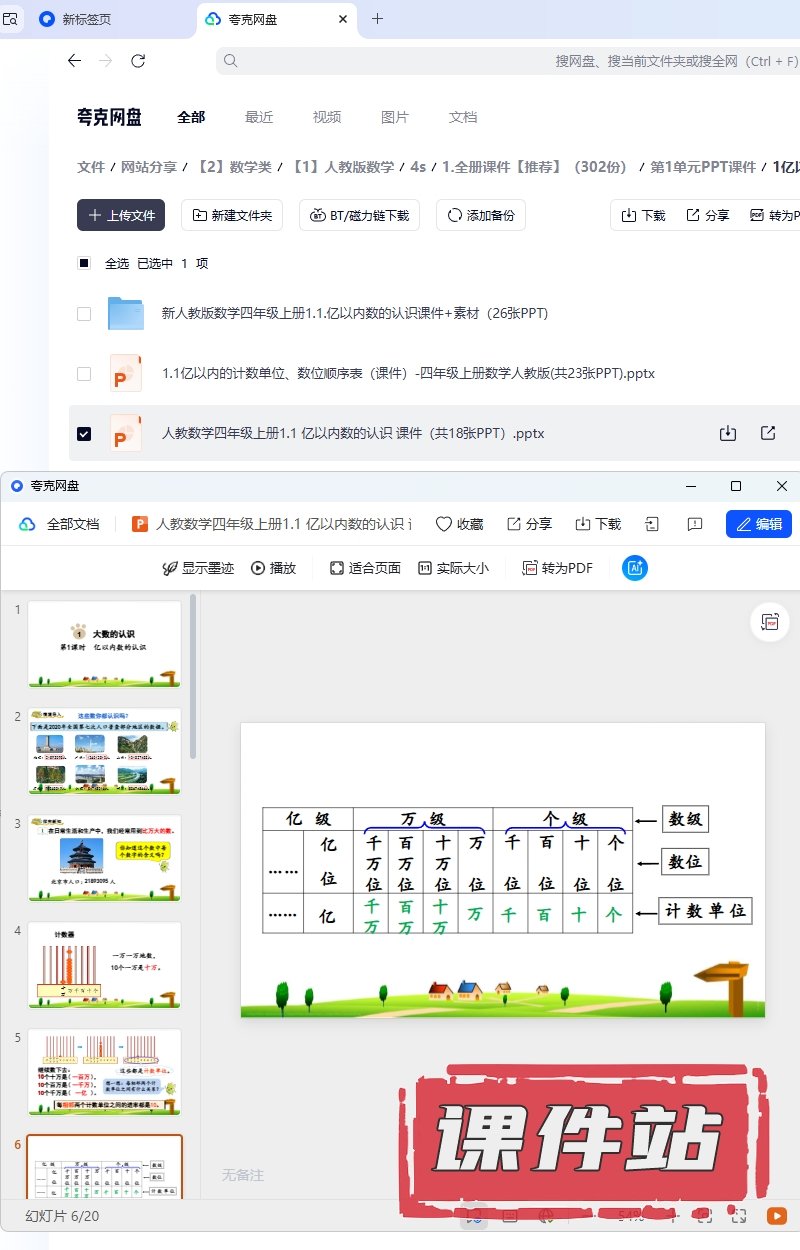Click the 上传文件 button
This screenshot has height=1250, width=800.
coord(121,215)
